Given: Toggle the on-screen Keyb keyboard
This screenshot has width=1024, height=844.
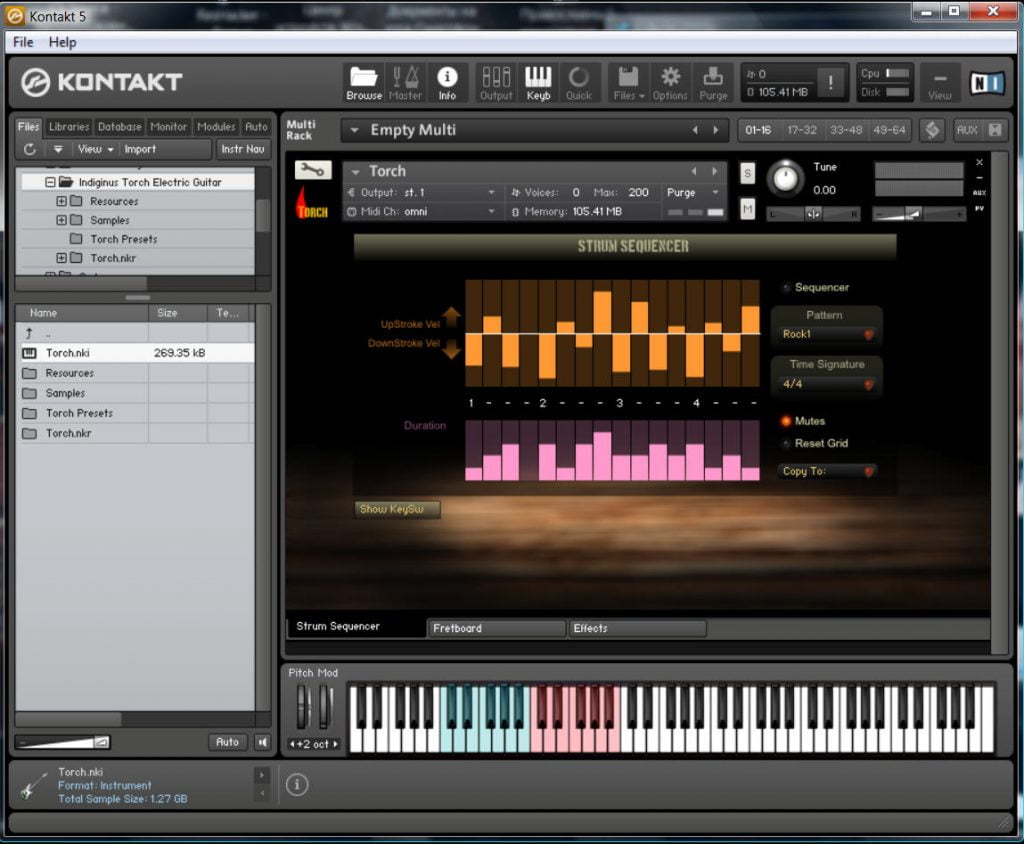Looking at the screenshot, I should (538, 83).
